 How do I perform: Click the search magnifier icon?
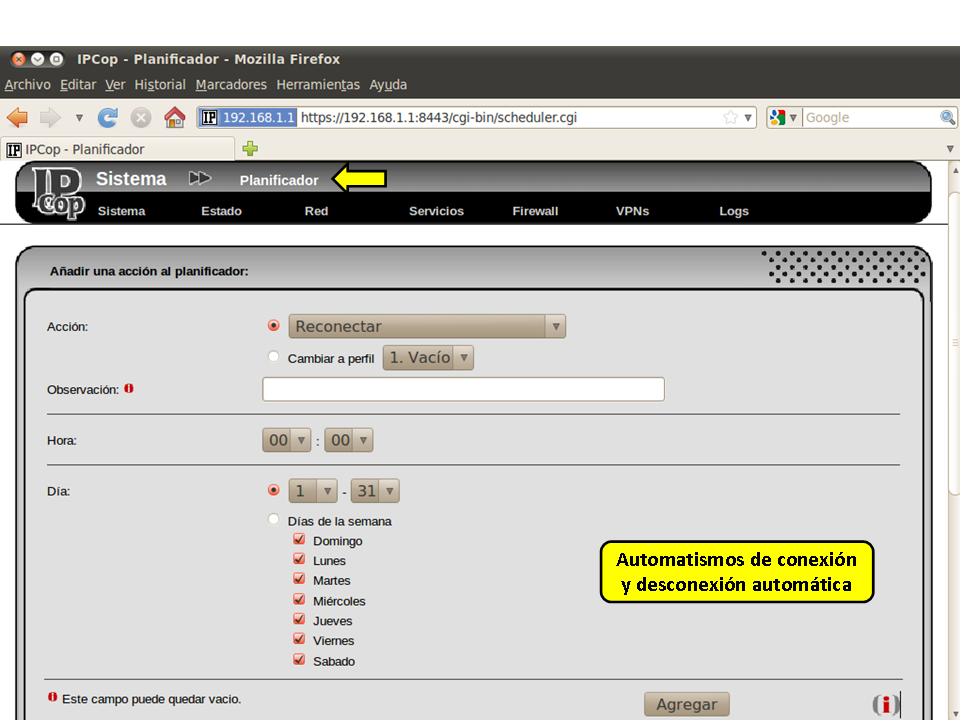[x=947, y=118]
